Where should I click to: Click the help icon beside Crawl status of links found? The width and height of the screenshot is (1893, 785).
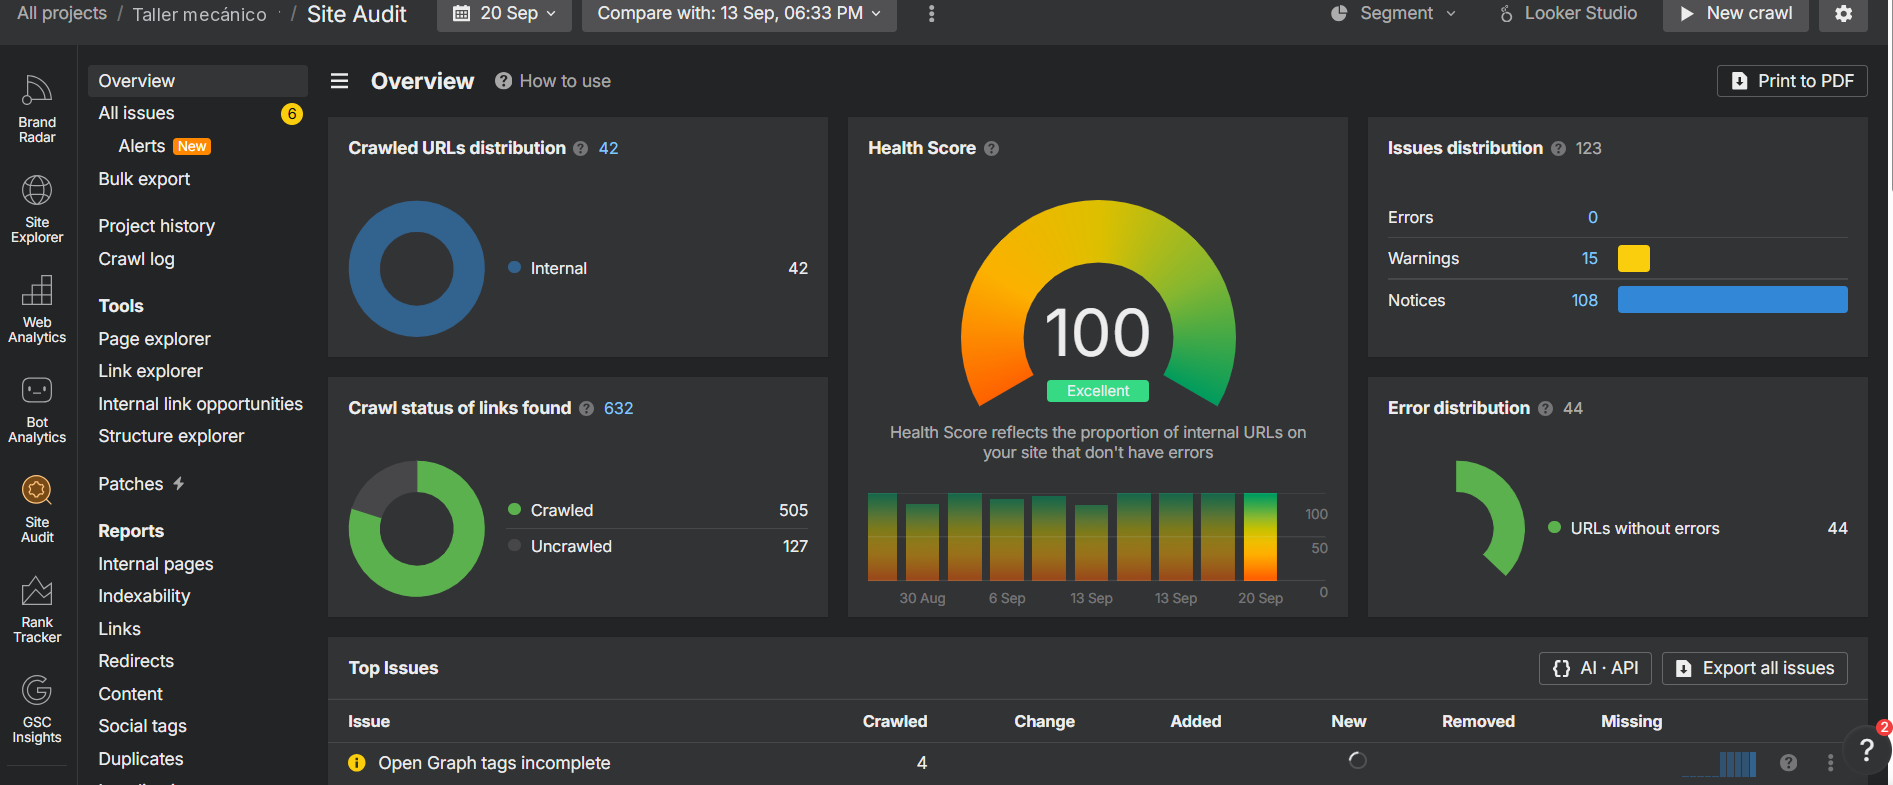(586, 409)
